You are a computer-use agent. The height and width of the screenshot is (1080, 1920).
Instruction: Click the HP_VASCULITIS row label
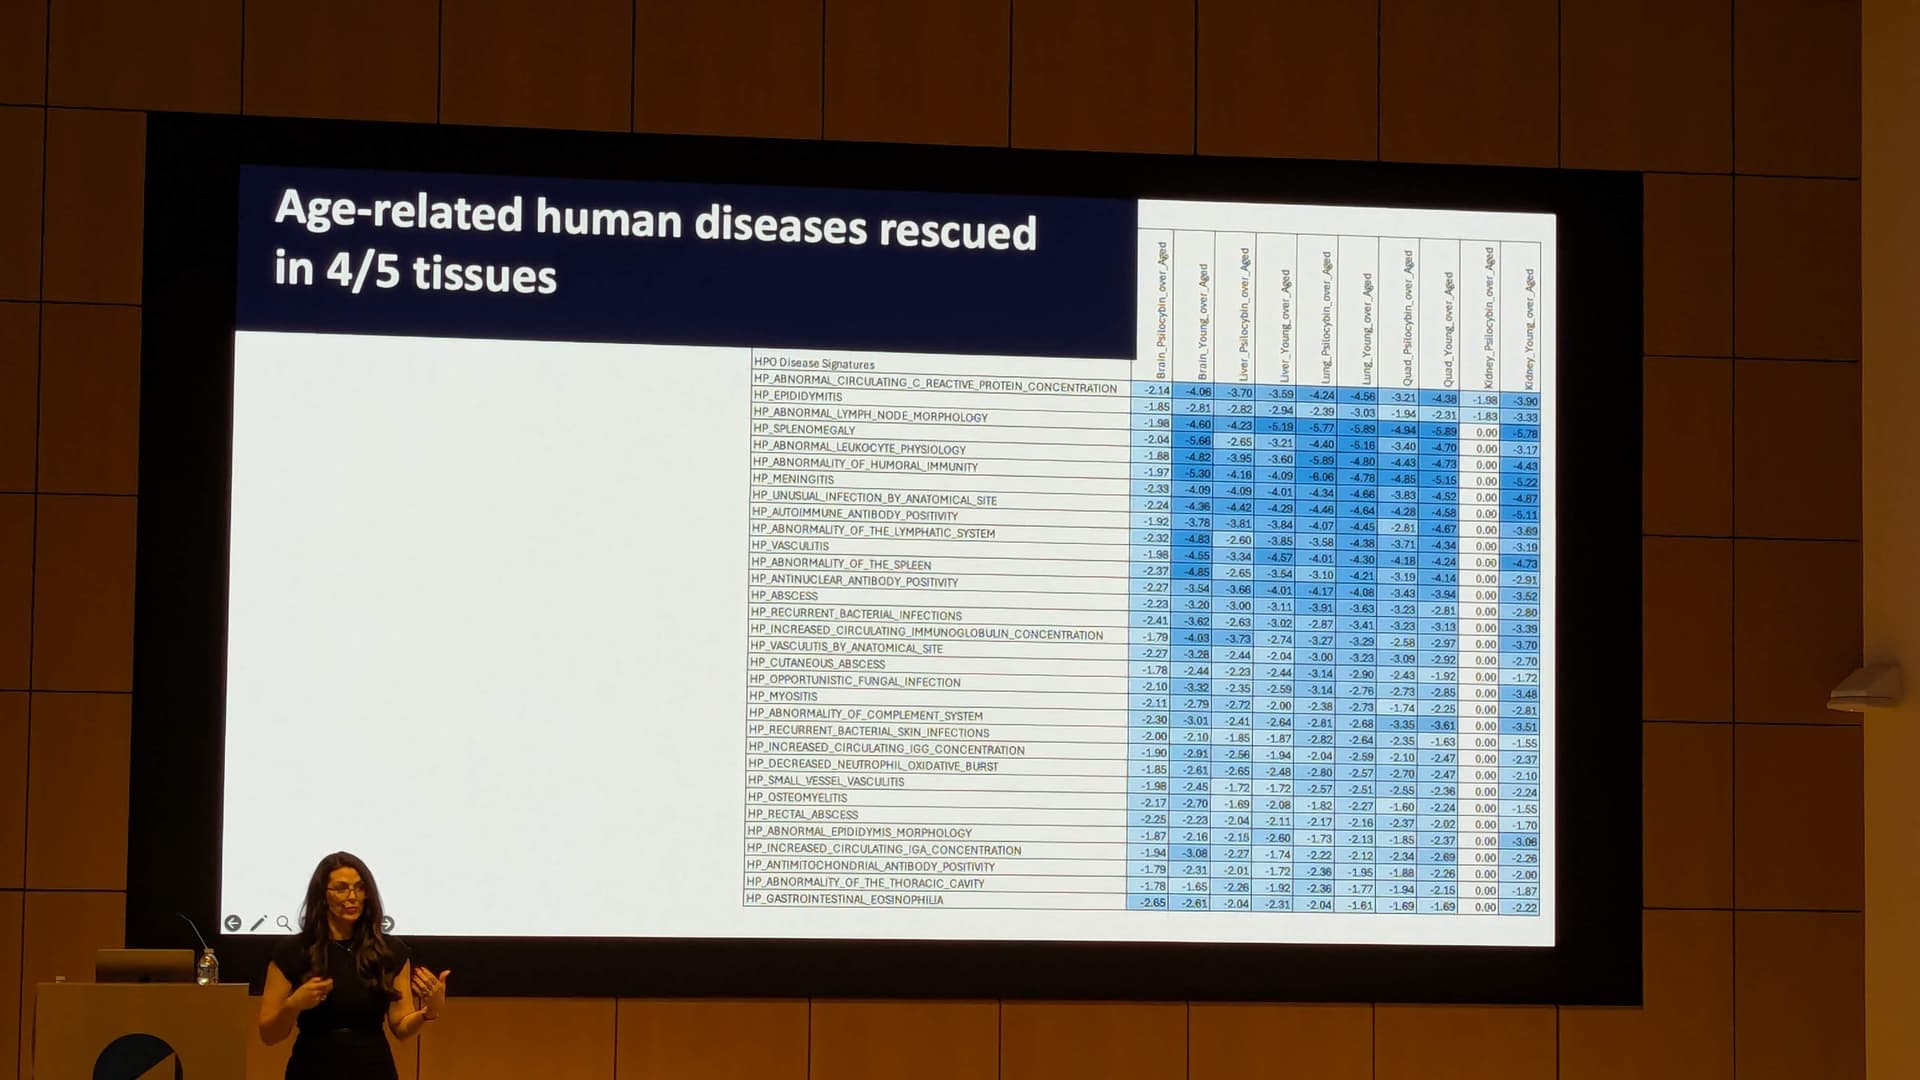[790, 546]
